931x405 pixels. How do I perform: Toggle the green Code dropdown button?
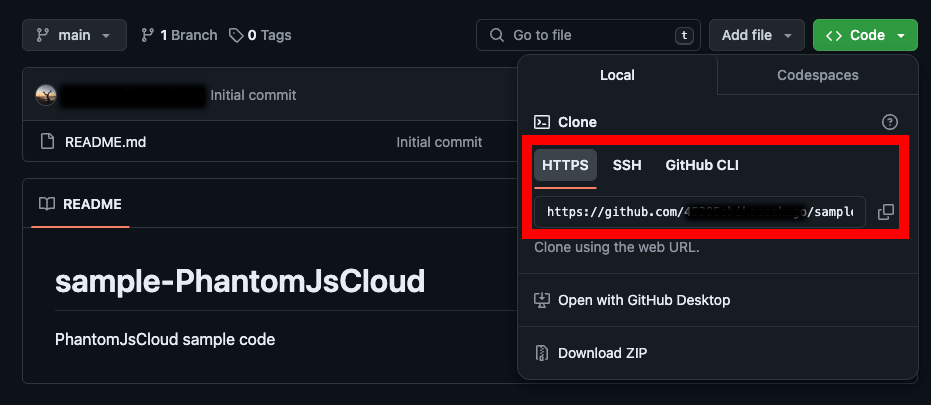pyautogui.click(x=866, y=35)
